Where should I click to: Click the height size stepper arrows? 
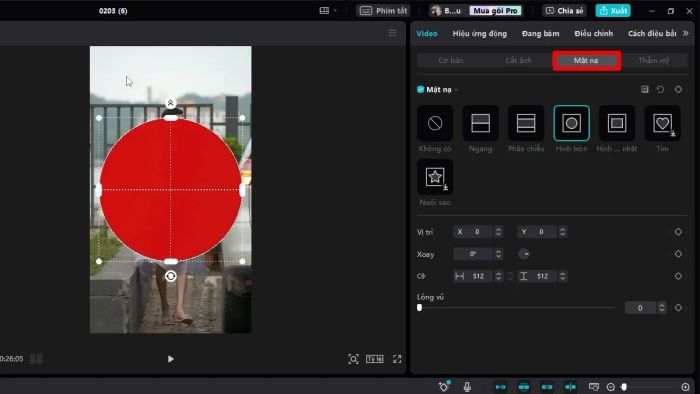[562, 276]
